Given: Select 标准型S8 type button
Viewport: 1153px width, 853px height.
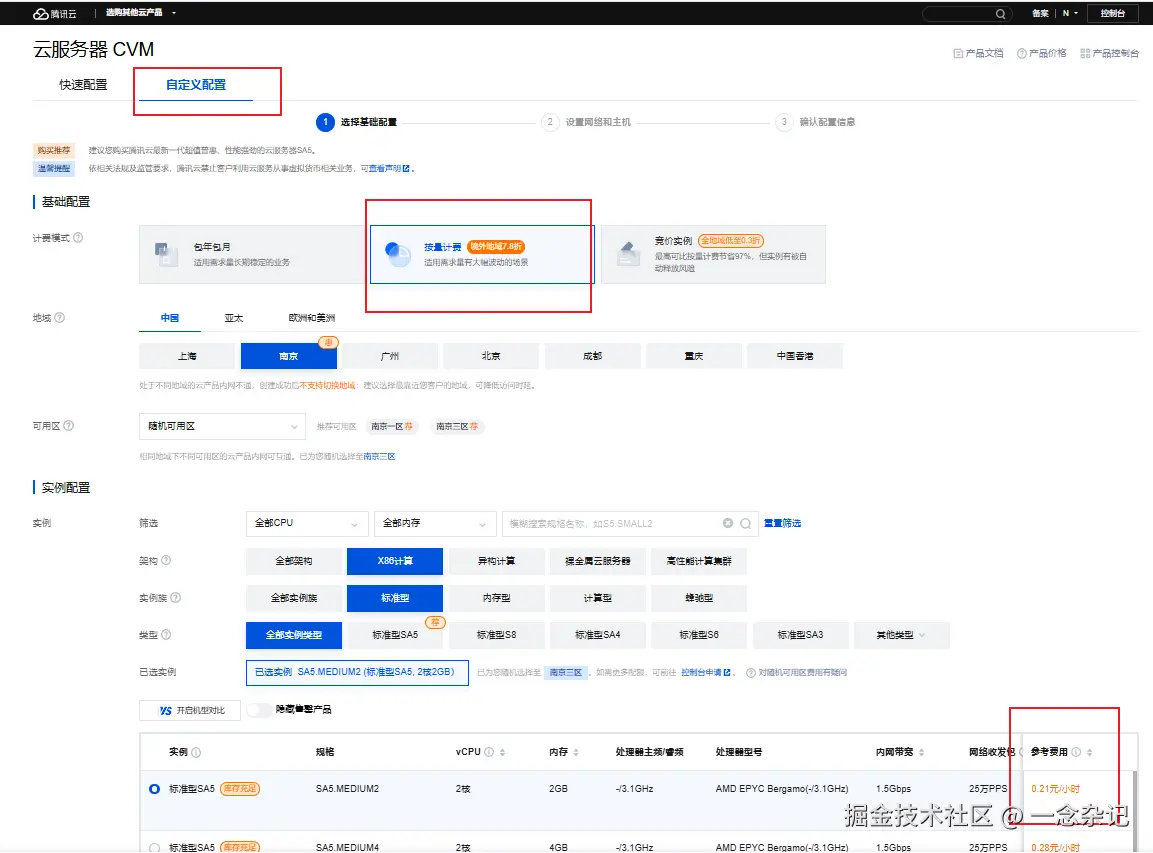Looking at the screenshot, I should pyautogui.click(x=496, y=635).
